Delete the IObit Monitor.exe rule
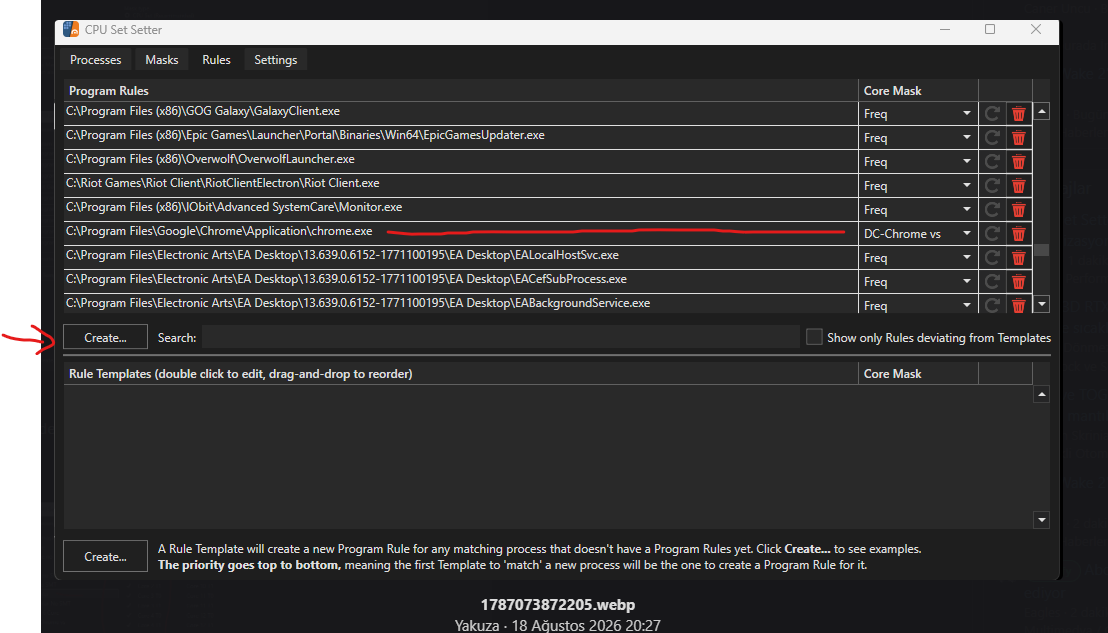 coord(1018,210)
